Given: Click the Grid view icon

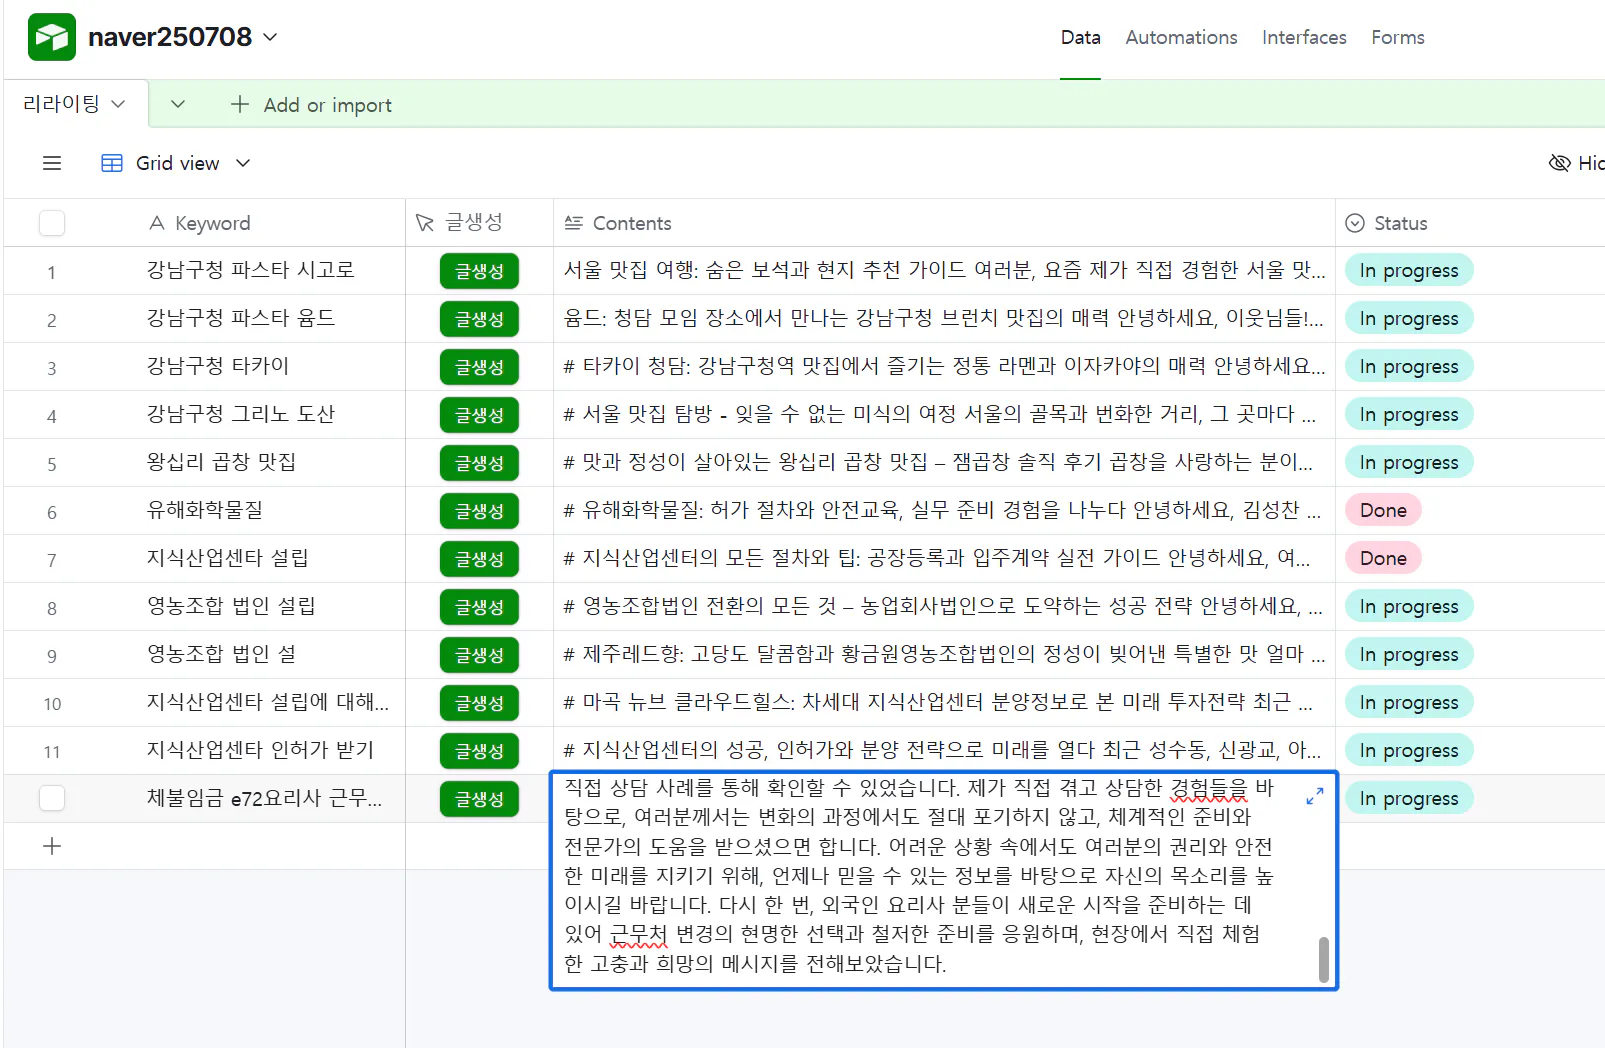Looking at the screenshot, I should [110, 163].
